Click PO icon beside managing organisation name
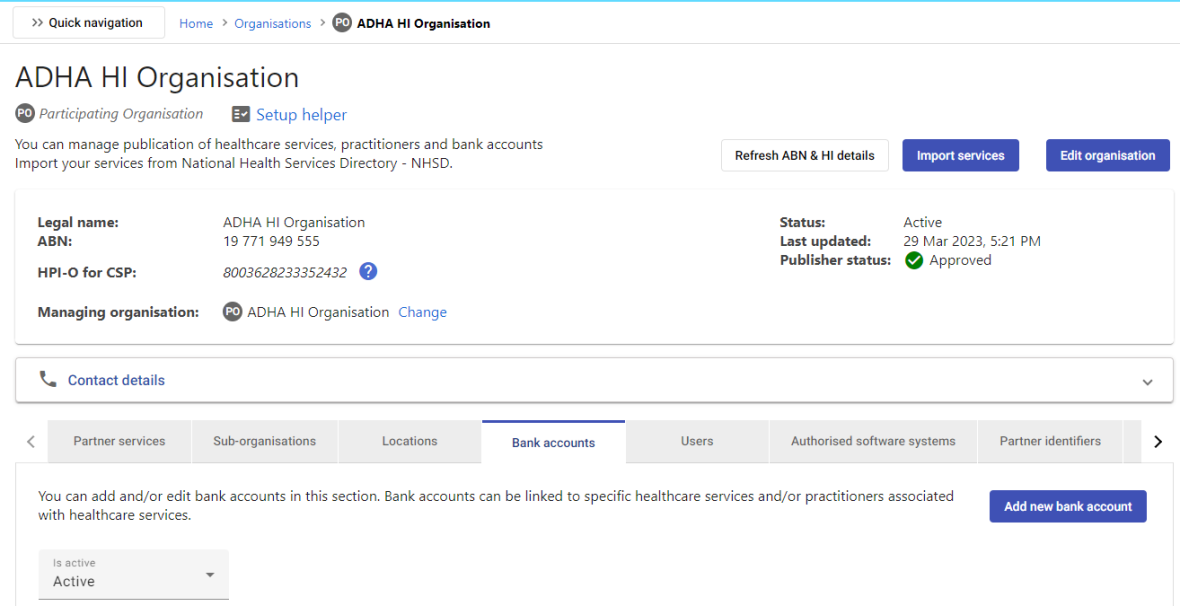1180x606 pixels. [x=232, y=312]
